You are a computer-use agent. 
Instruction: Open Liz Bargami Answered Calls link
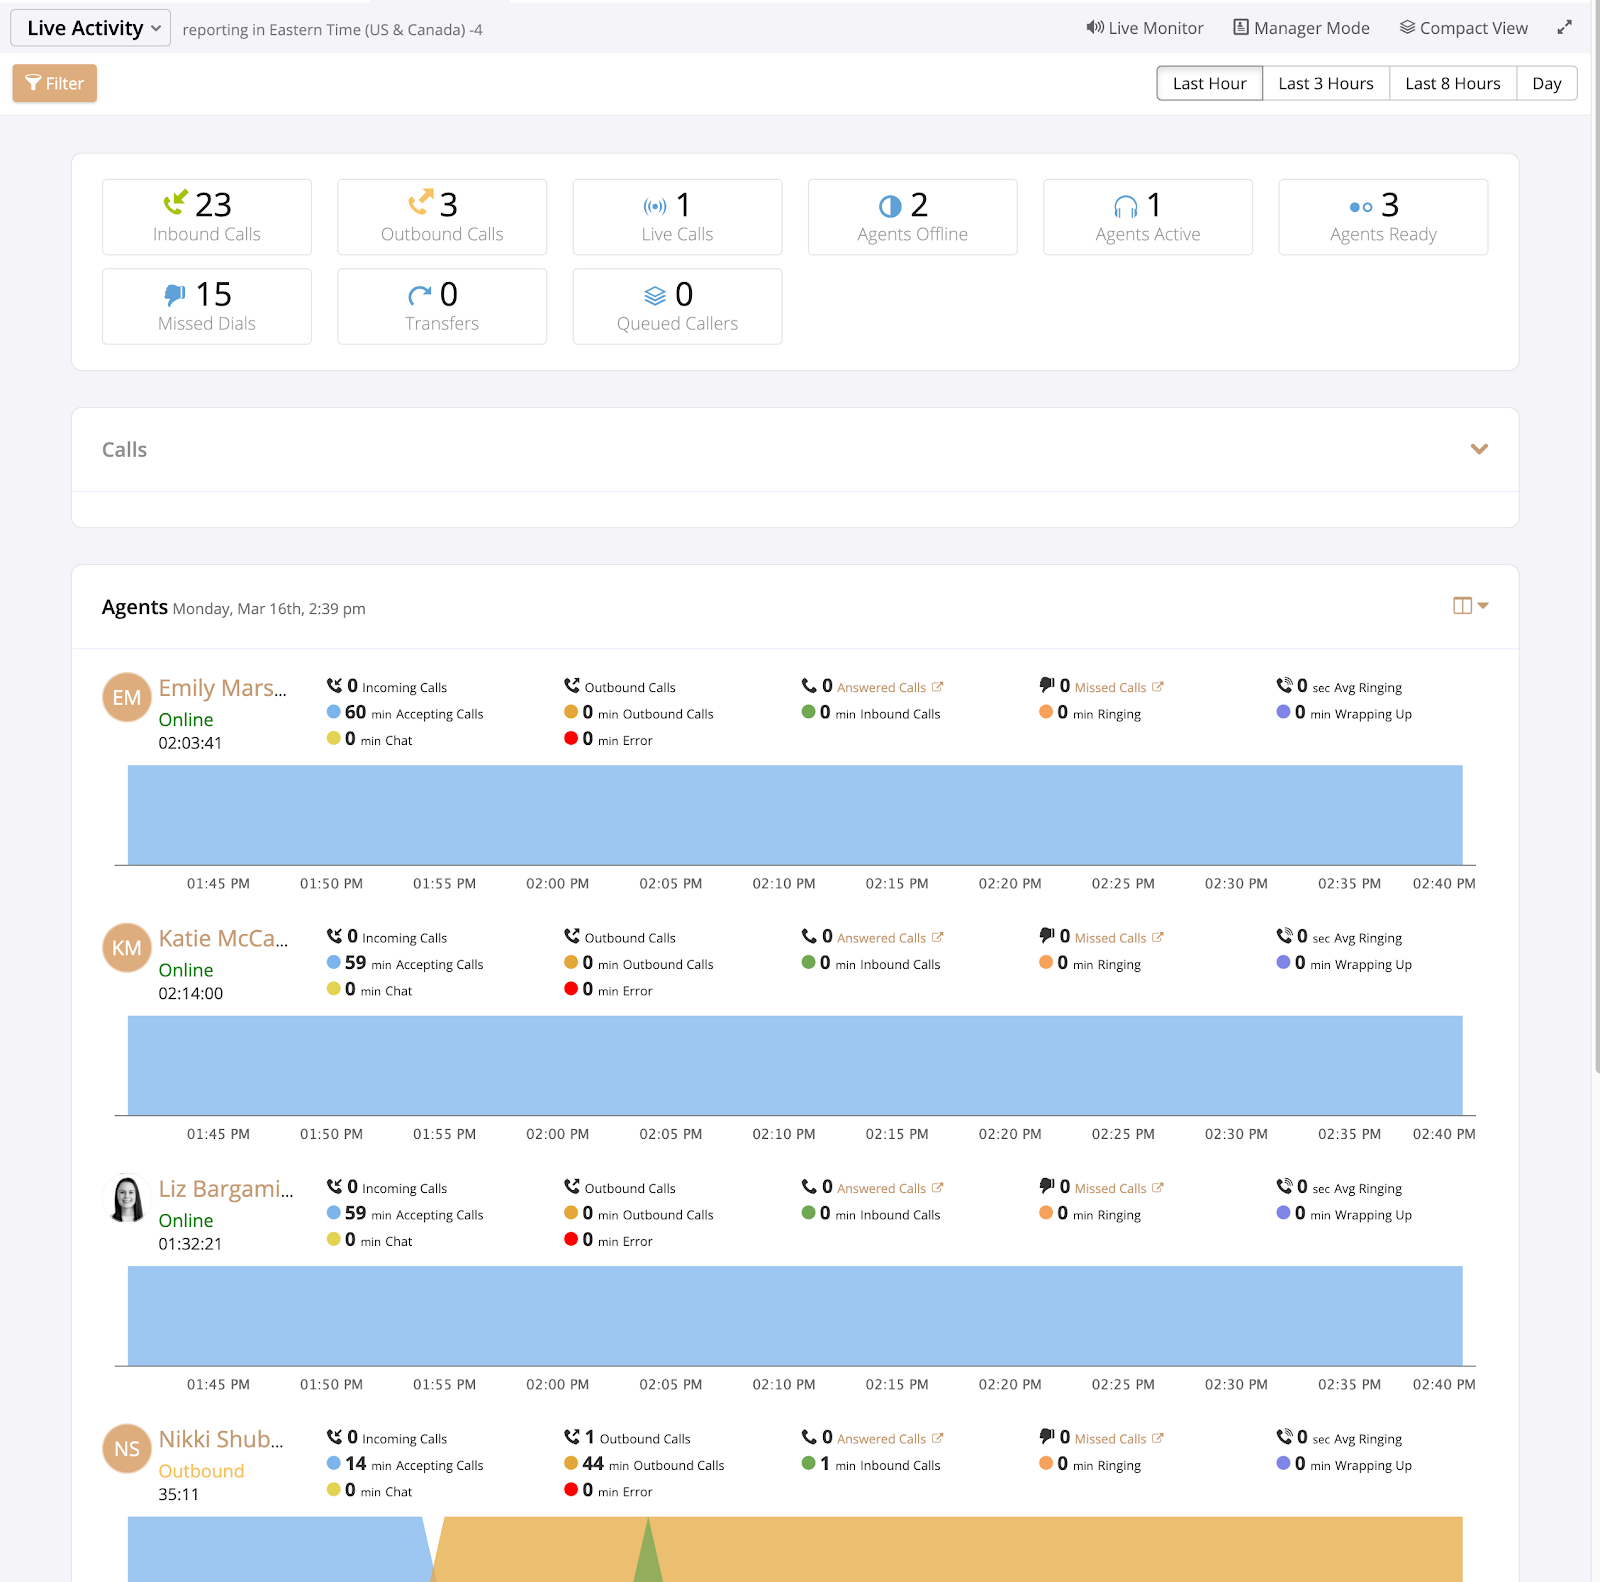coord(890,1188)
